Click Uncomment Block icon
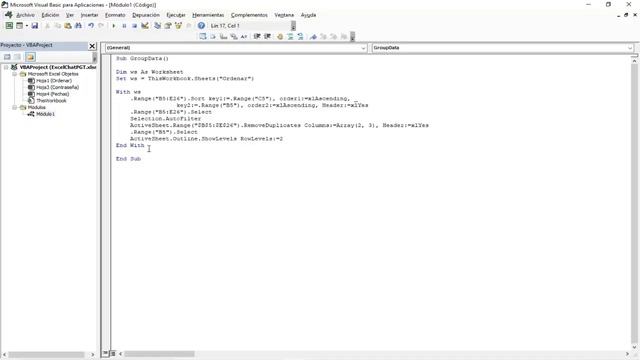 300,36
